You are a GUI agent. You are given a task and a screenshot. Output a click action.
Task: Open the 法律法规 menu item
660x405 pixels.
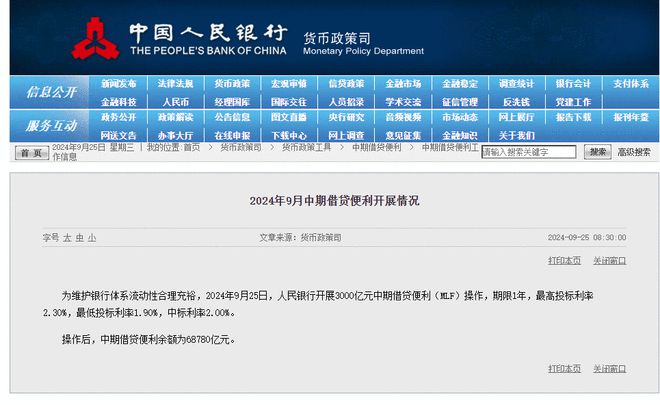tap(176, 84)
